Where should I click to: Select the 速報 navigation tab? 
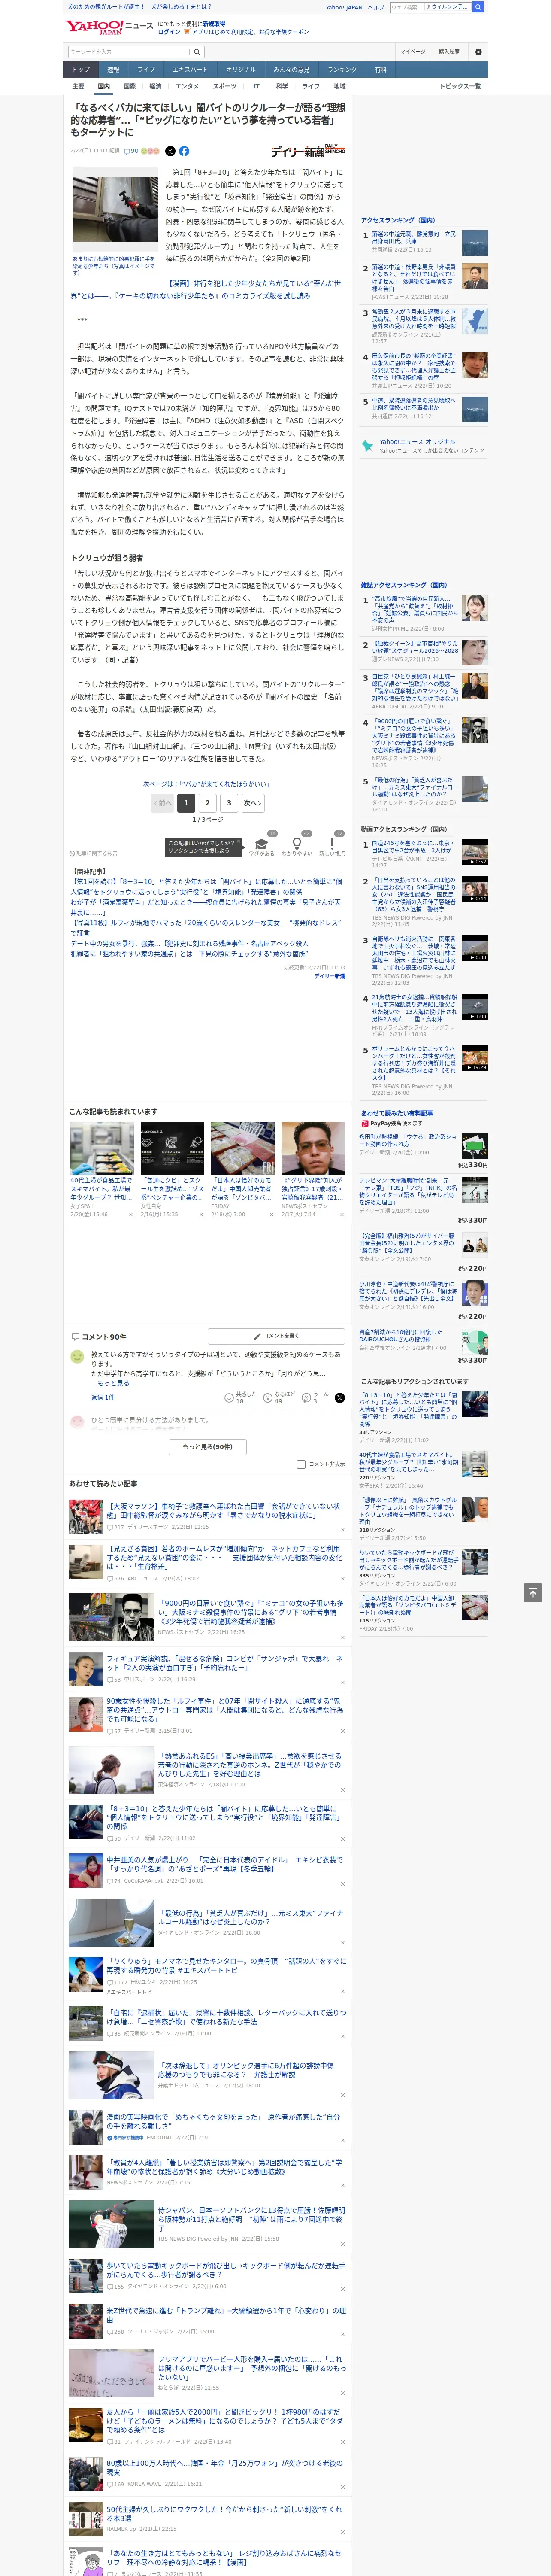coord(113,70)
